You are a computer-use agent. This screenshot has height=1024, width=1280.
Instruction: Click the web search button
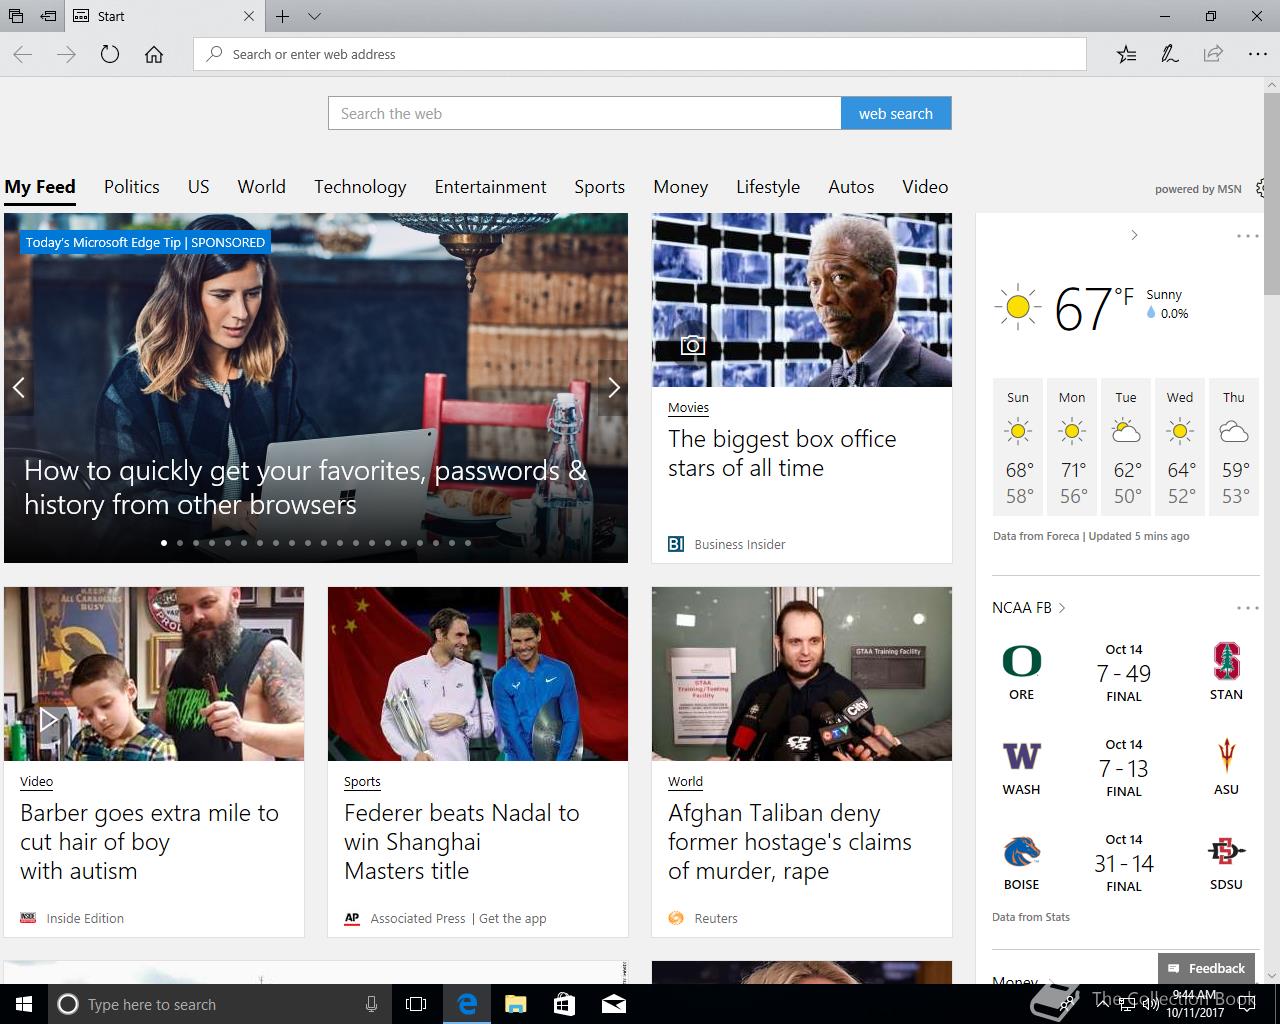(x=896, y=113)
